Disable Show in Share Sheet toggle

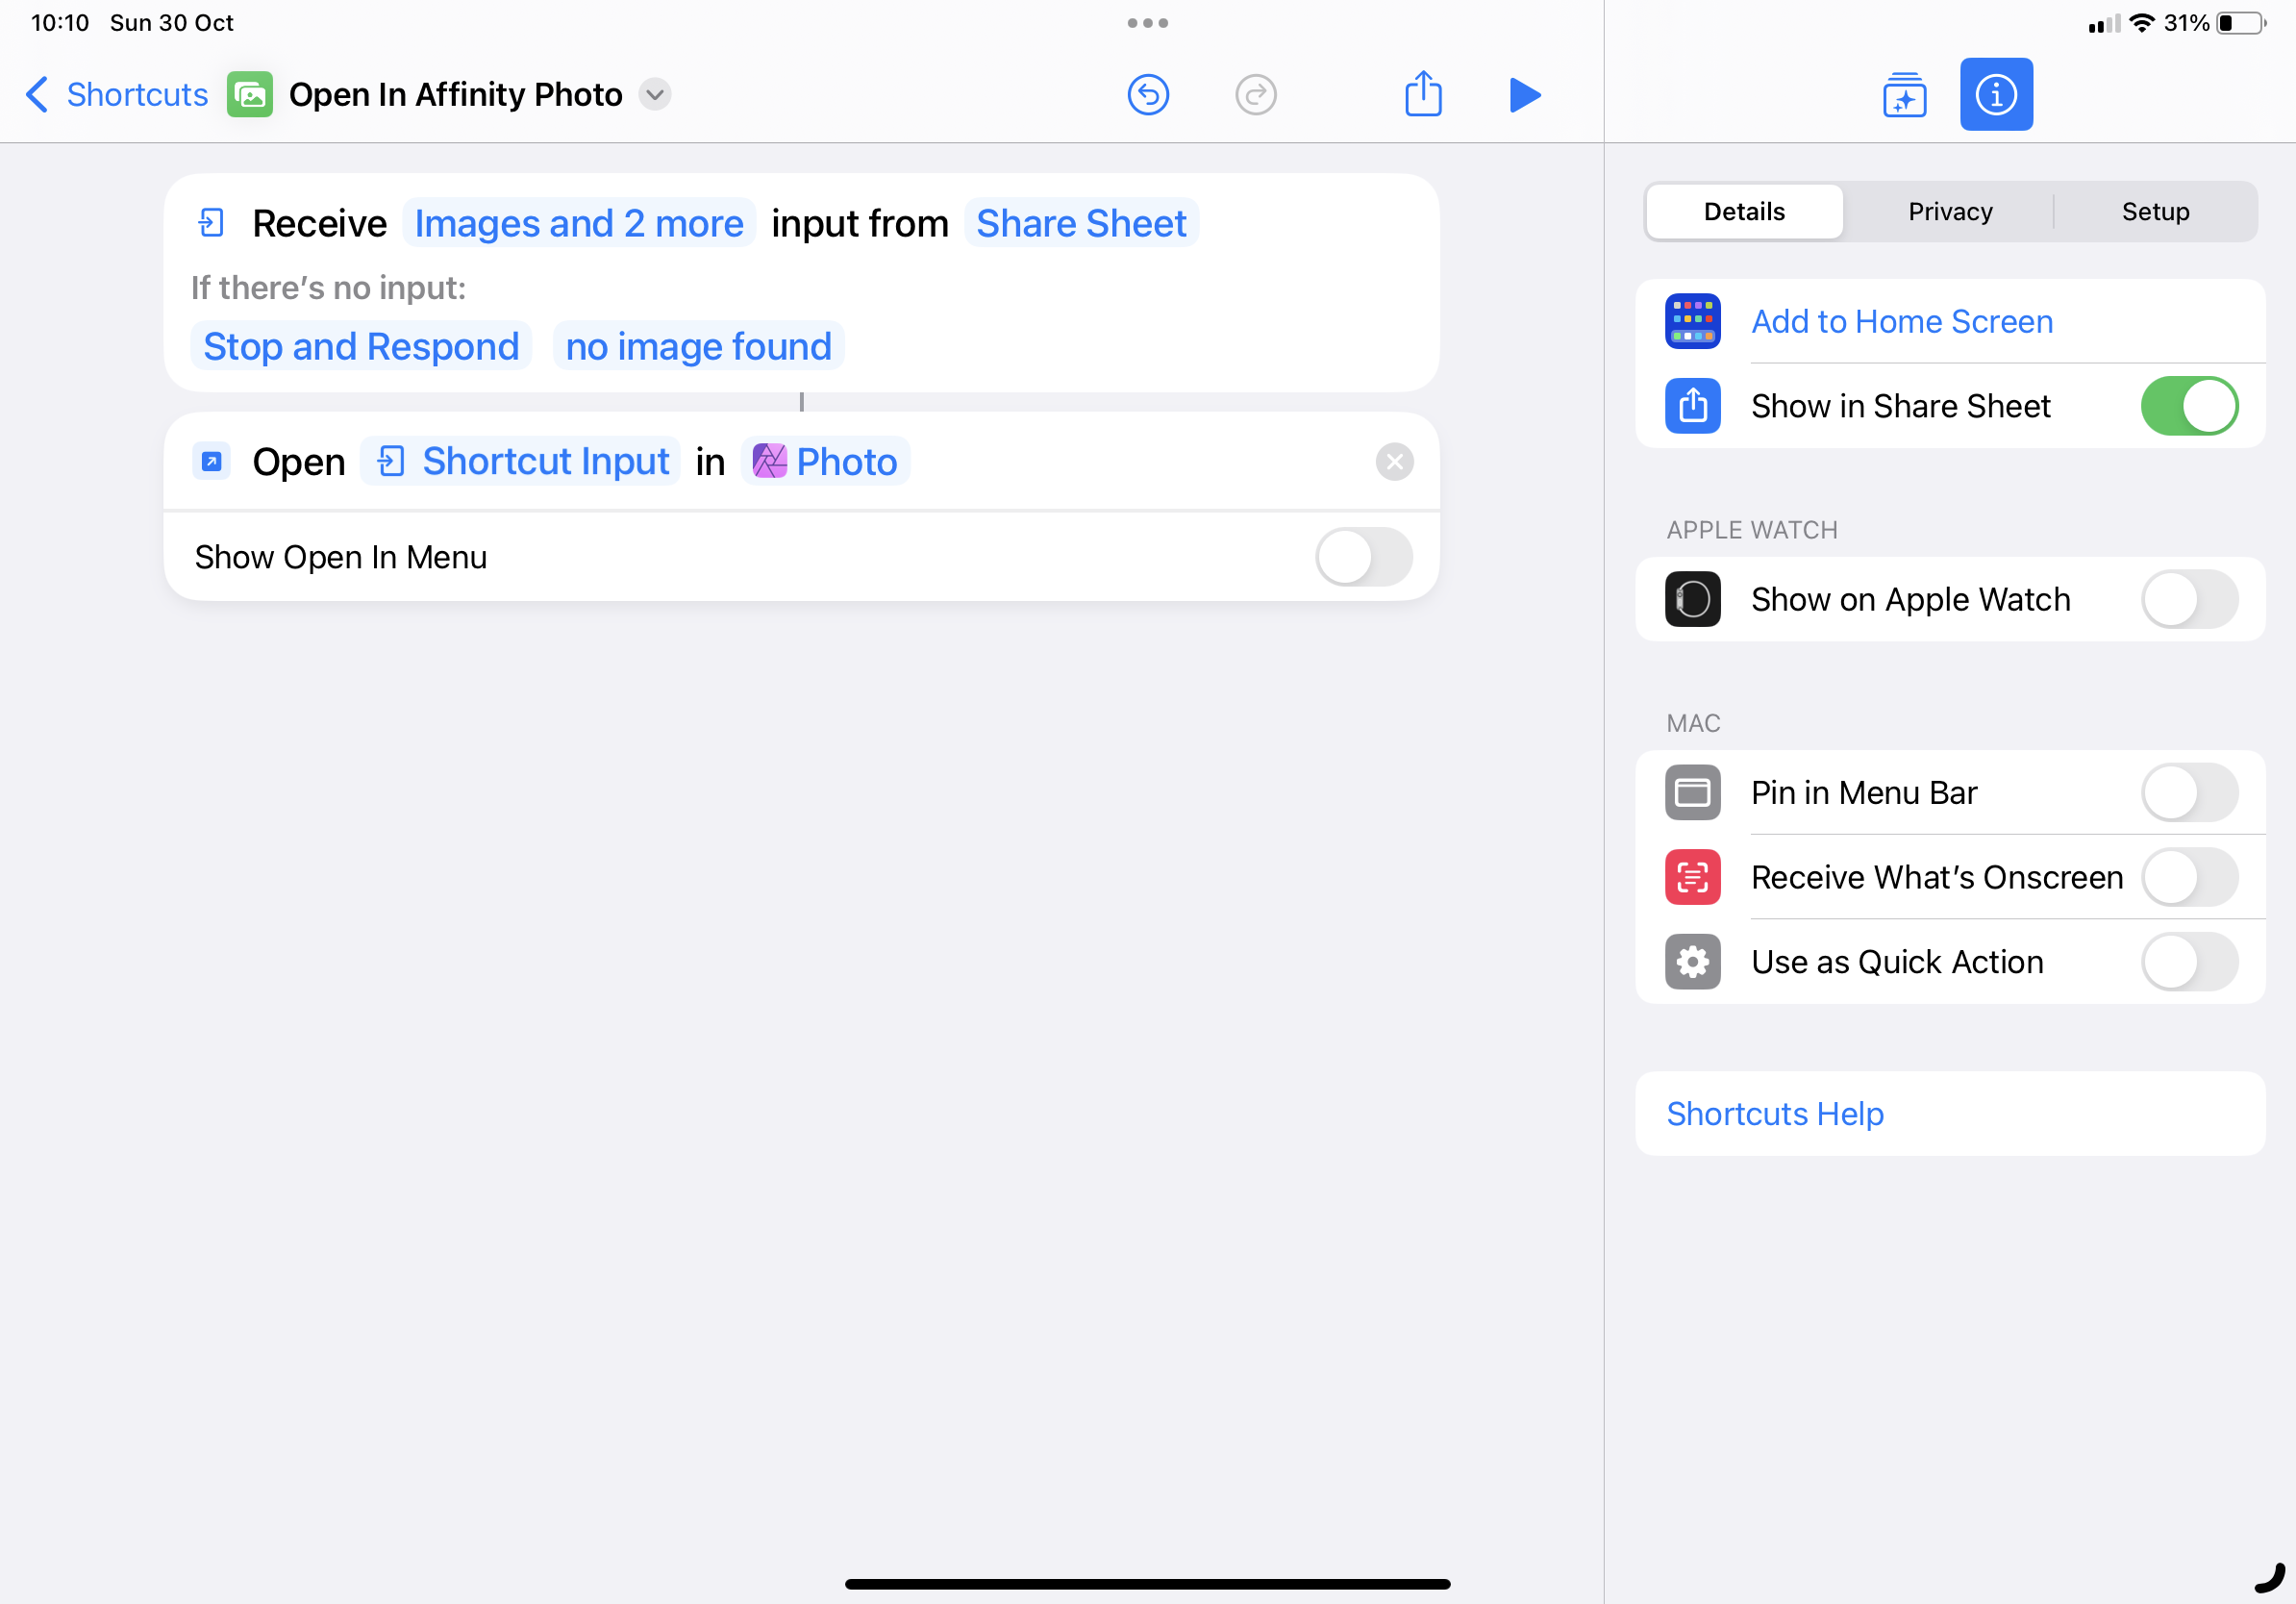[2189, 406]
